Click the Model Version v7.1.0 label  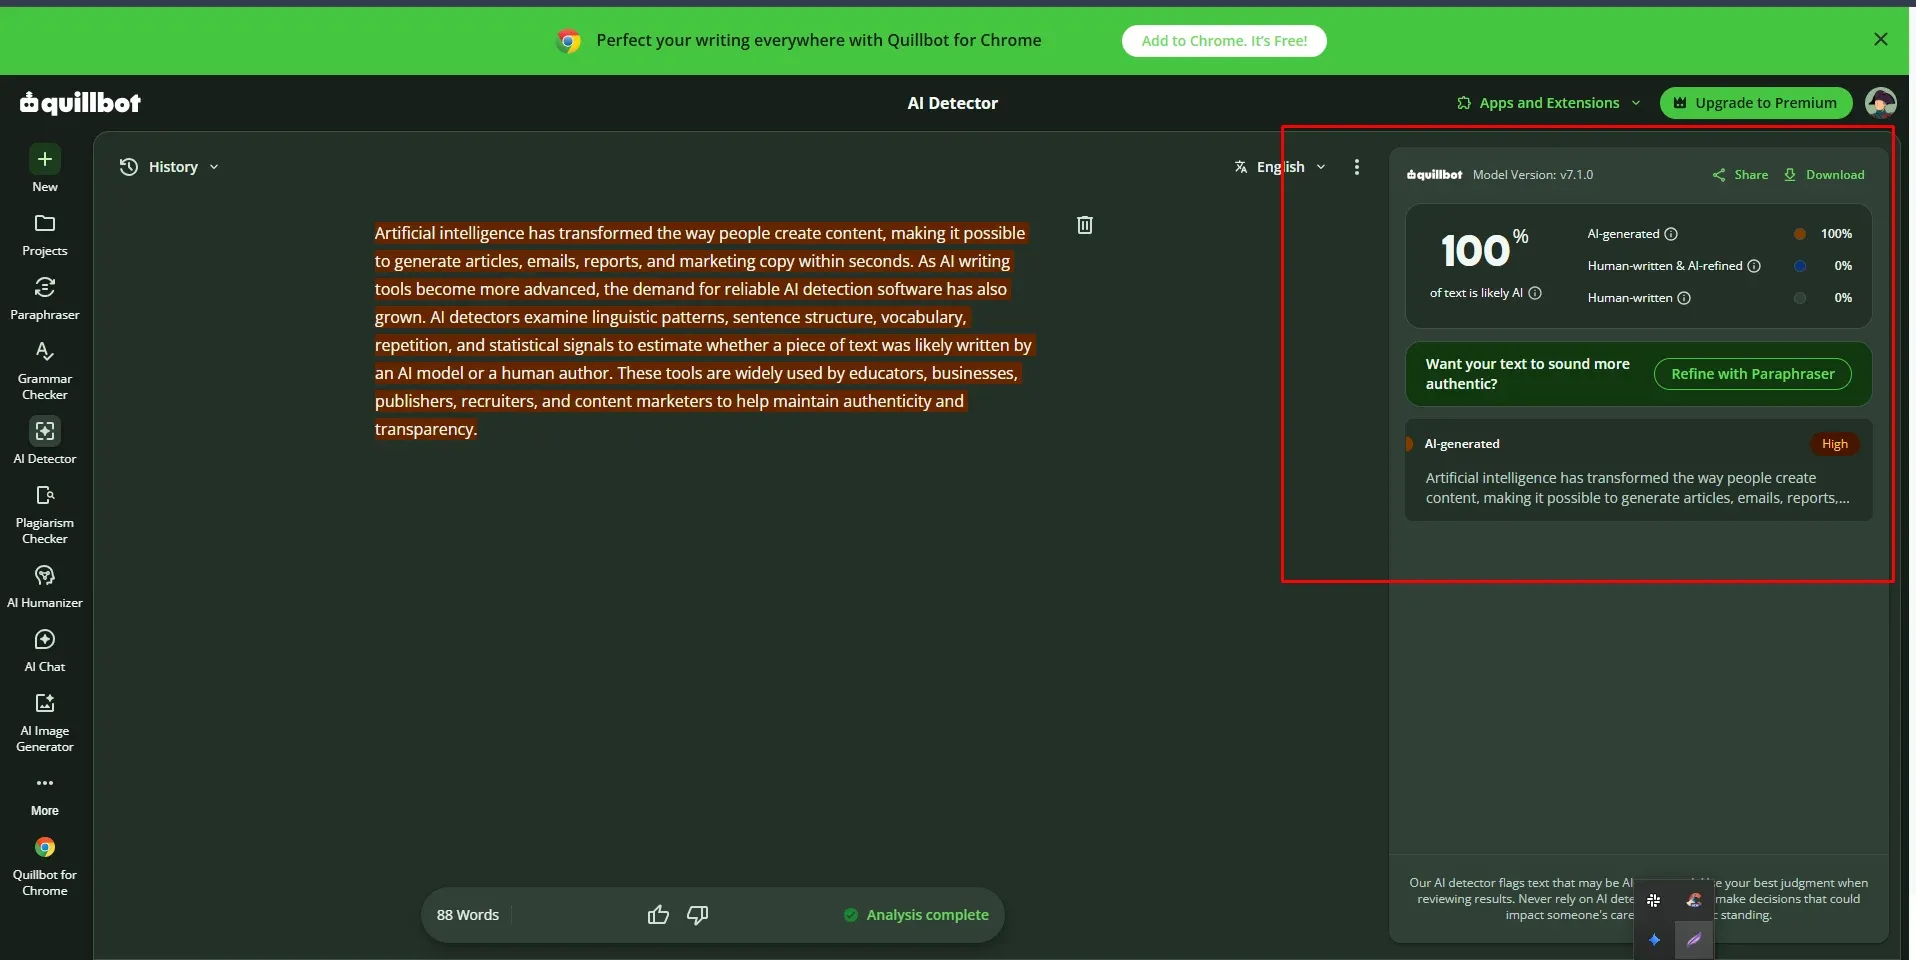[1533, 175]
